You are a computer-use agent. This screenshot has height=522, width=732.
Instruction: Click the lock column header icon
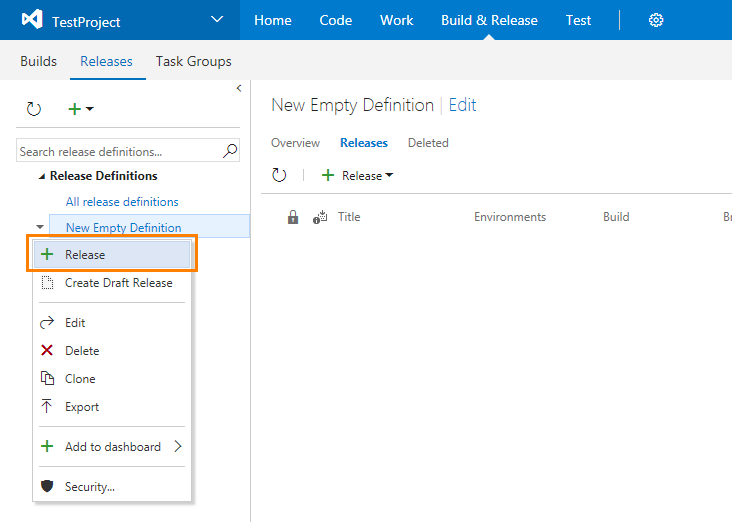(293, 217)
